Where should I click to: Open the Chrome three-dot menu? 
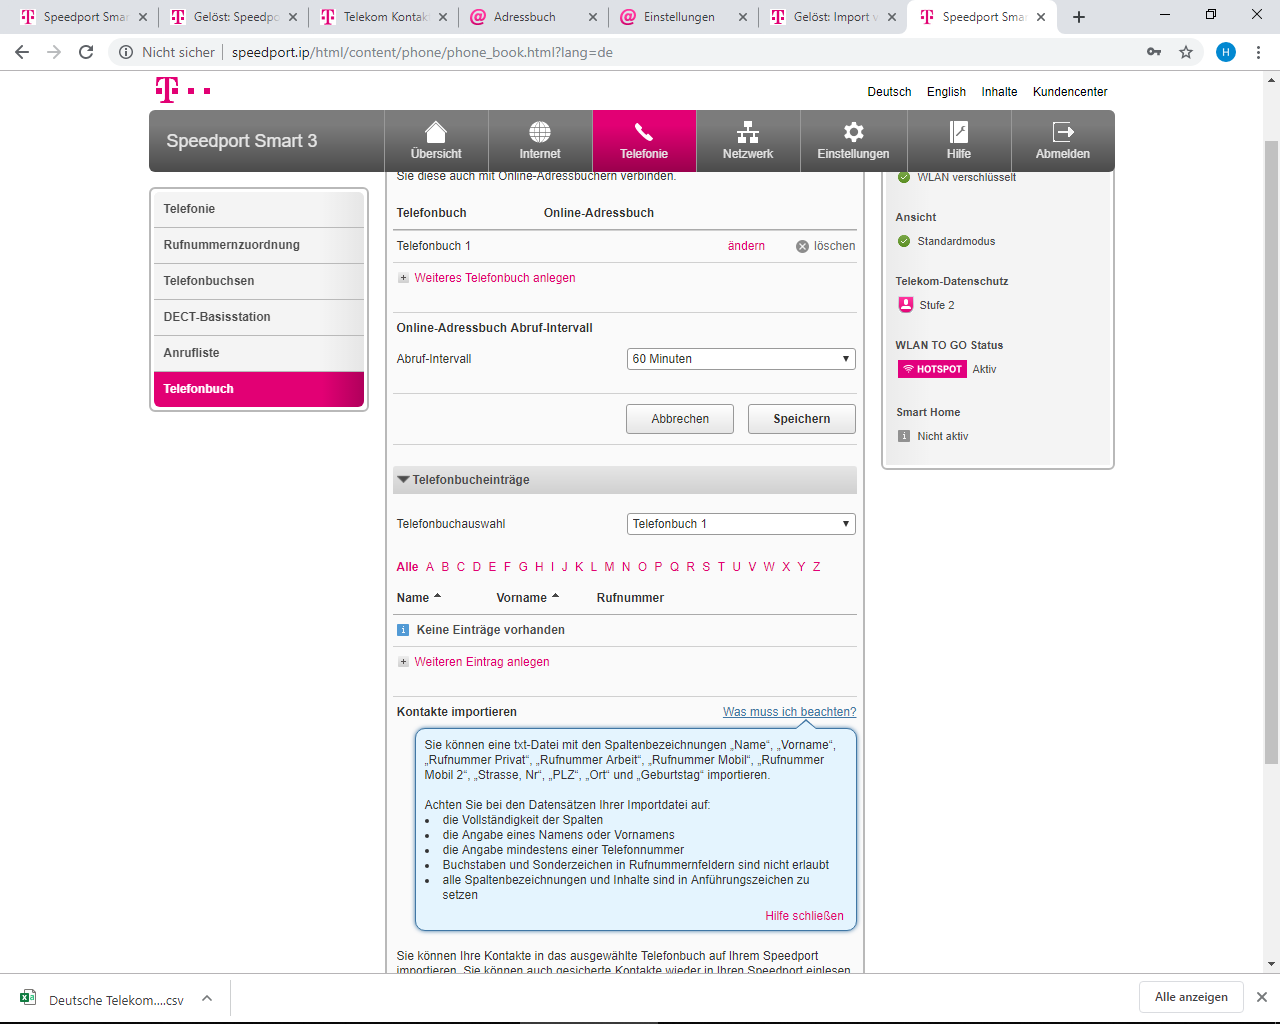coord(1258,52)
